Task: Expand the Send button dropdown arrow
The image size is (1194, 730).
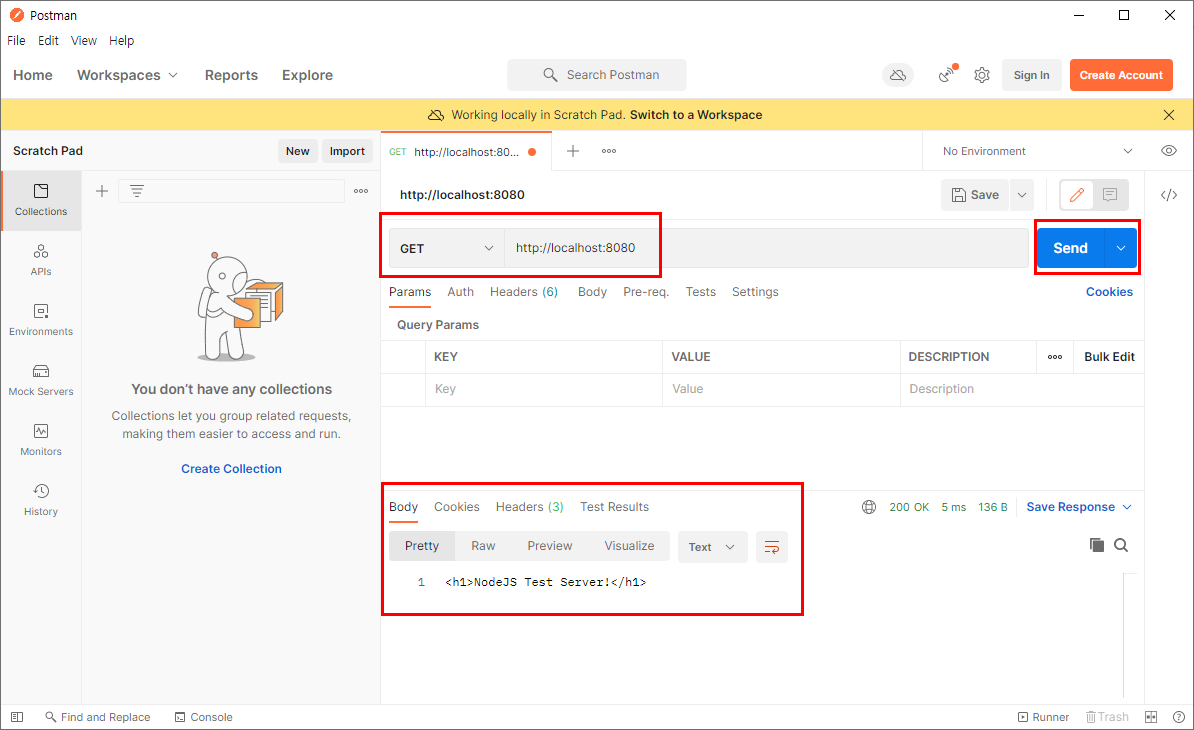Action: coord(1121,248)
